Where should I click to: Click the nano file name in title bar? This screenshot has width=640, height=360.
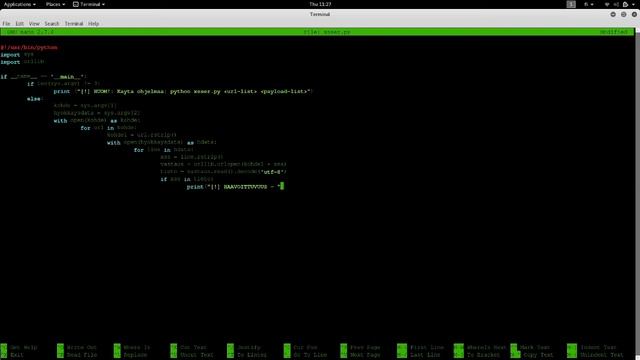coord(327,32)
